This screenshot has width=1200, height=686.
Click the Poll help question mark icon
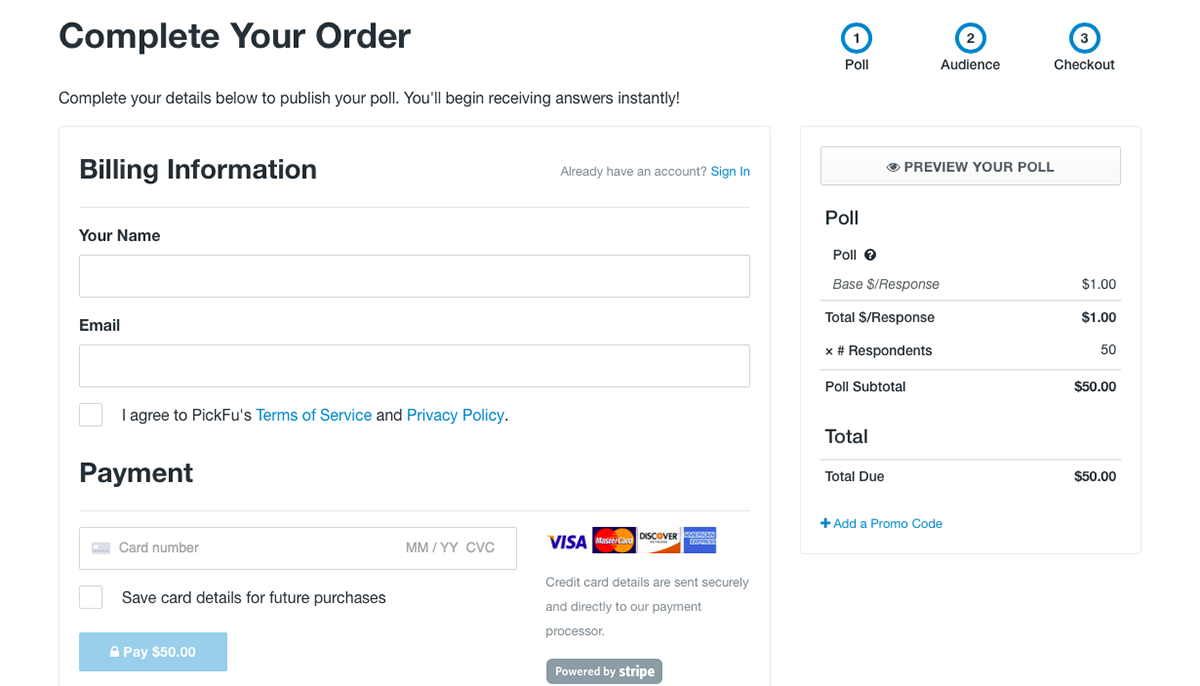[x=870, y=255]
